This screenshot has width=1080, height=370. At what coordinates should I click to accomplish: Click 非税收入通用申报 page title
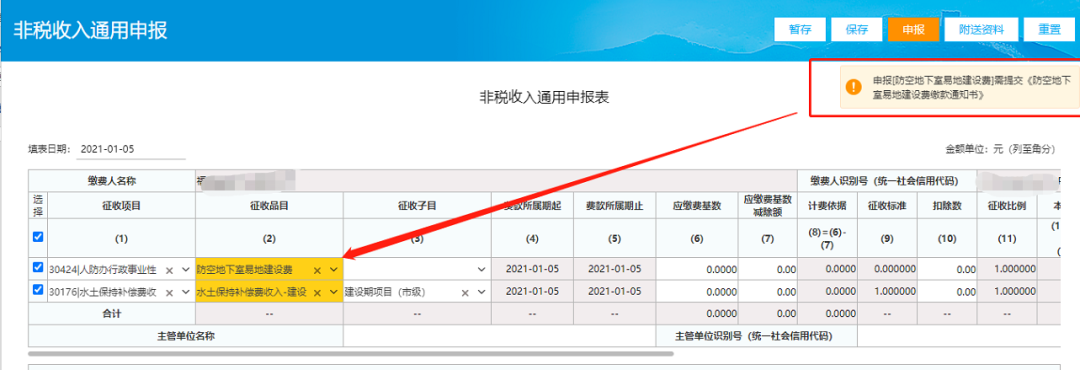[x=90, y=31]
